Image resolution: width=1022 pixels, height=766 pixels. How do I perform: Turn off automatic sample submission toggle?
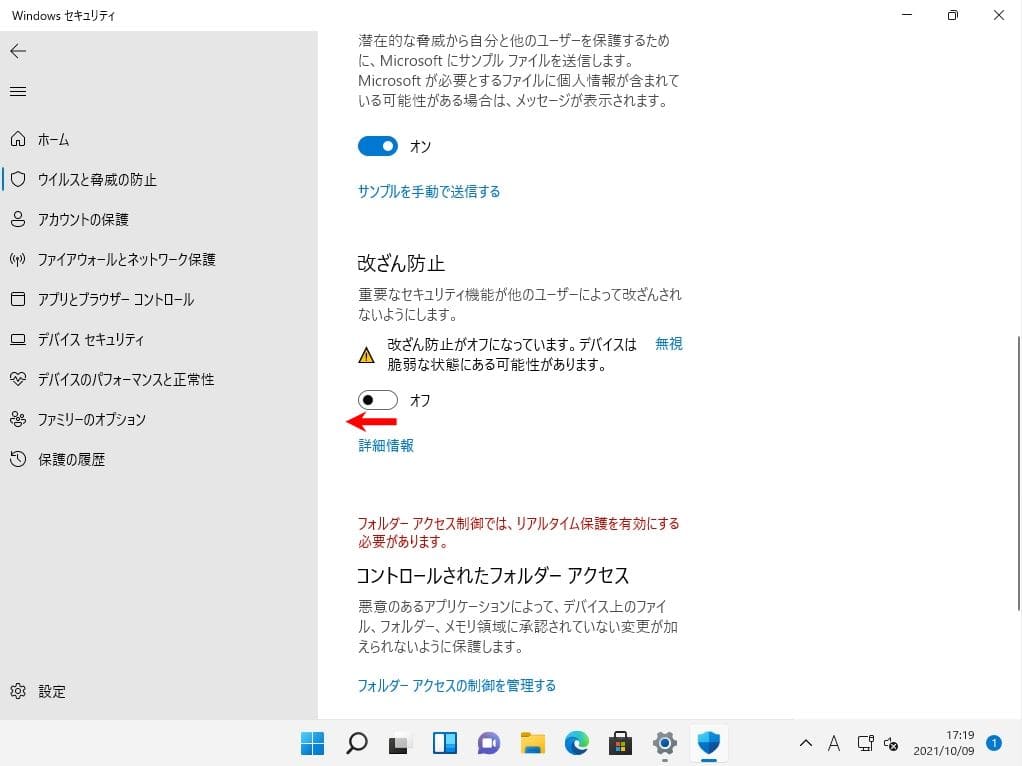click(377, 146)
